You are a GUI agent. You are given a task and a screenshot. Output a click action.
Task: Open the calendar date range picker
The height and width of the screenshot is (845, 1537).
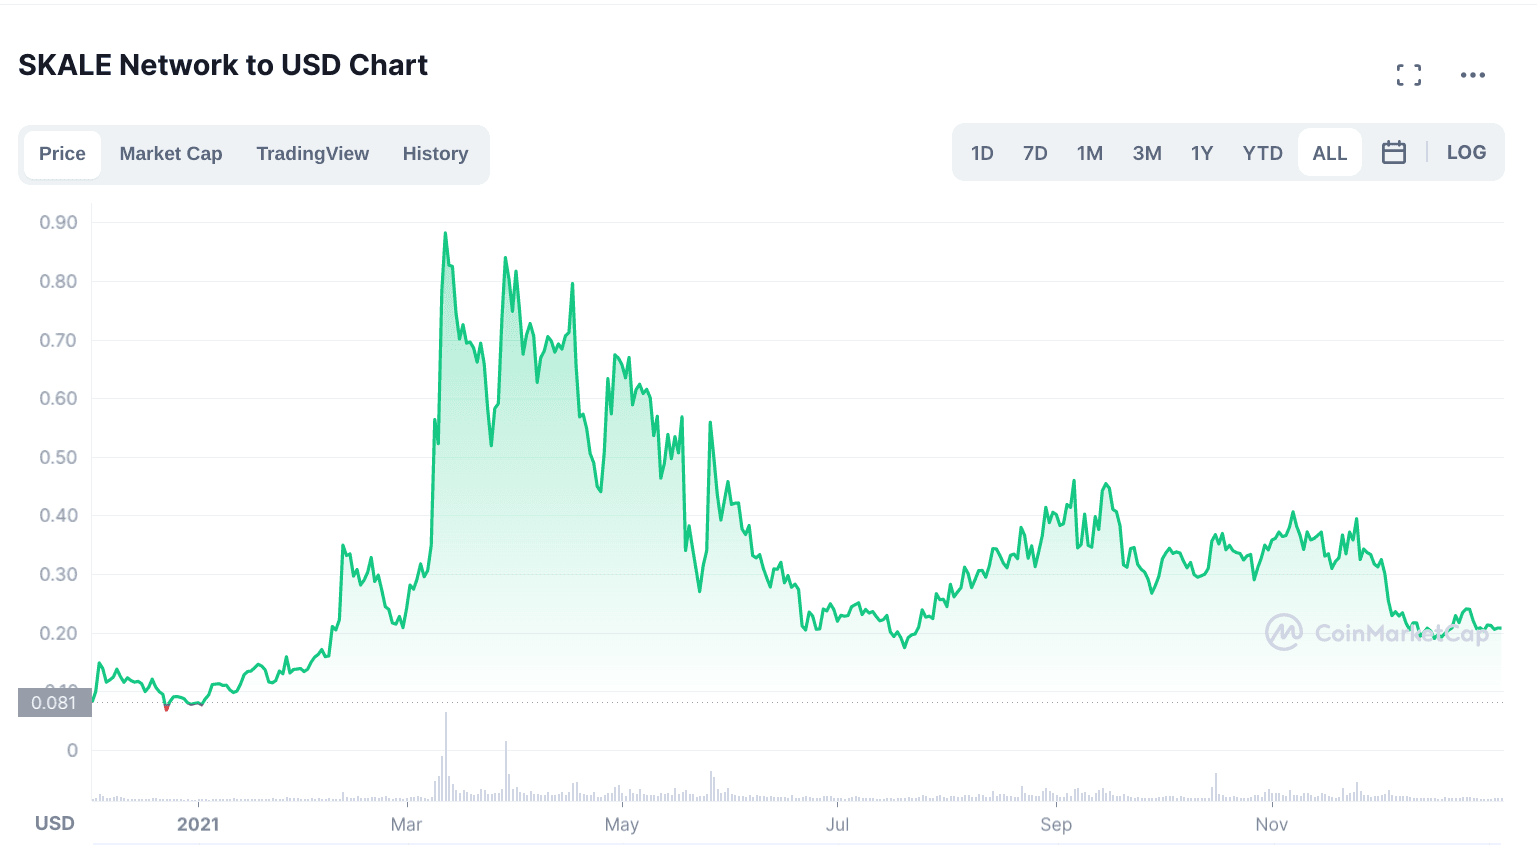[x=1393, y=153]
